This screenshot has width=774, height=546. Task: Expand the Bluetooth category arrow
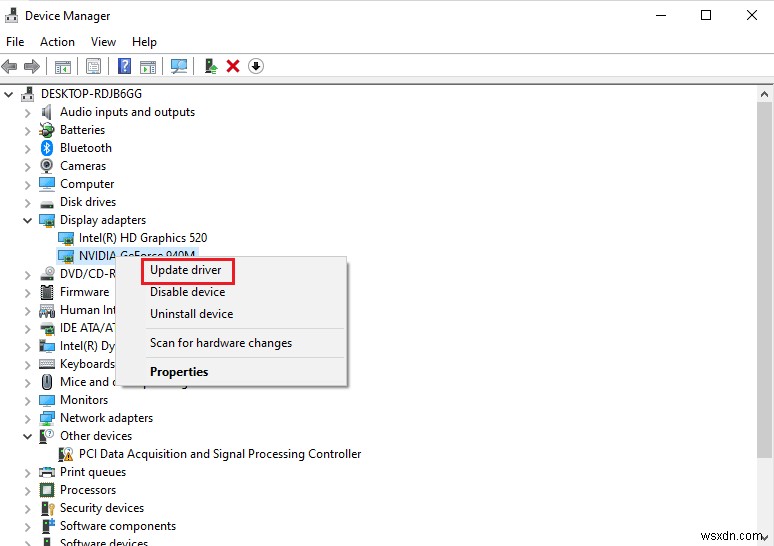28,149
